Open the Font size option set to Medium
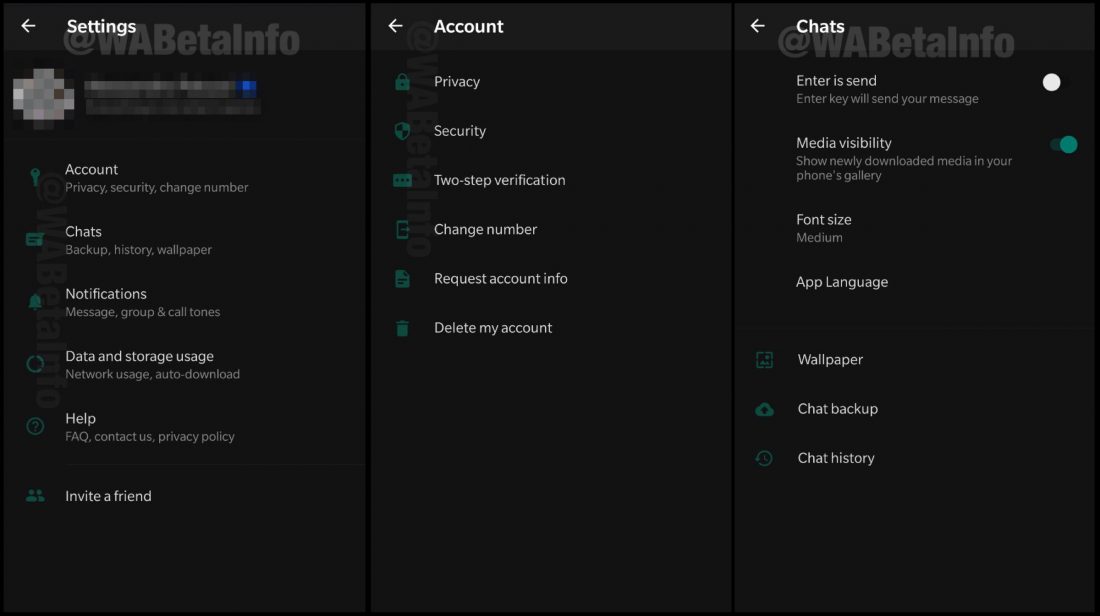Viewport: 1100px width, 616px height. (x=823, y=228)
